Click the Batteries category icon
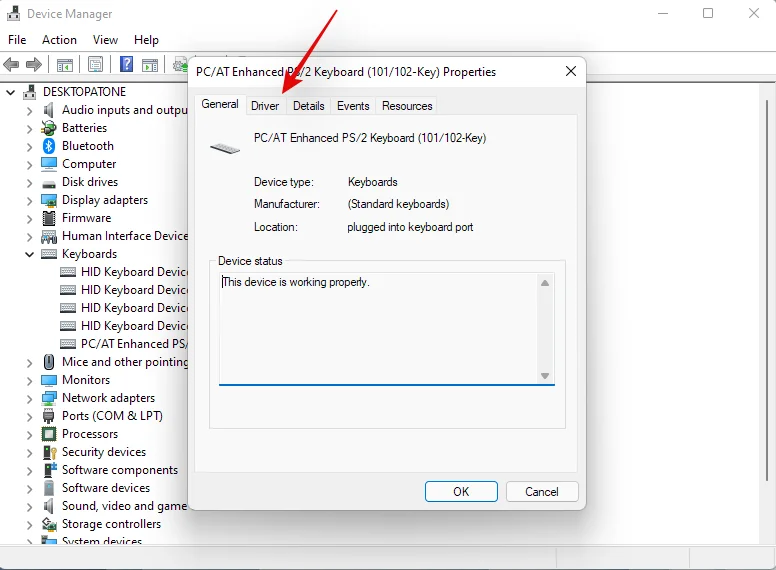This screenshot has height=570, width=776. click(x=48, y=128)
